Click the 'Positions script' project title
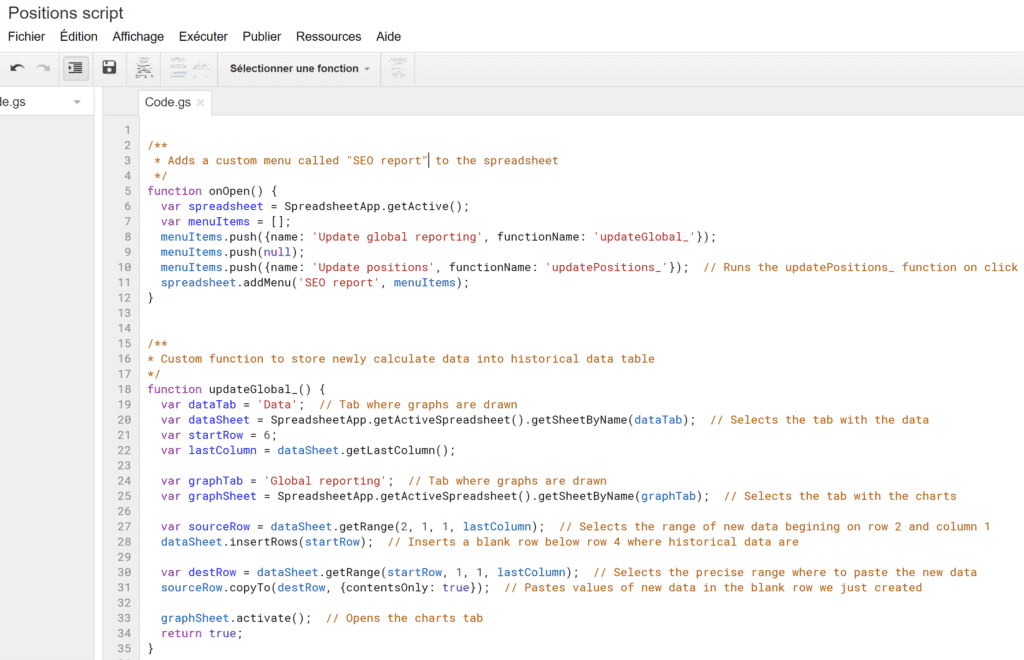Image resolution: width=1024 pixels, height=660 pixels. (x=66, y=13)
